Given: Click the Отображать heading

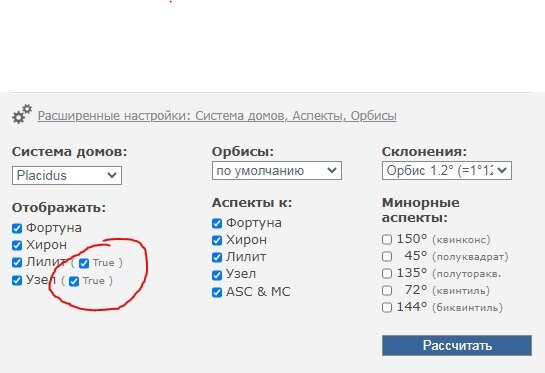Looking at the screenshot, I should point(59,208).
